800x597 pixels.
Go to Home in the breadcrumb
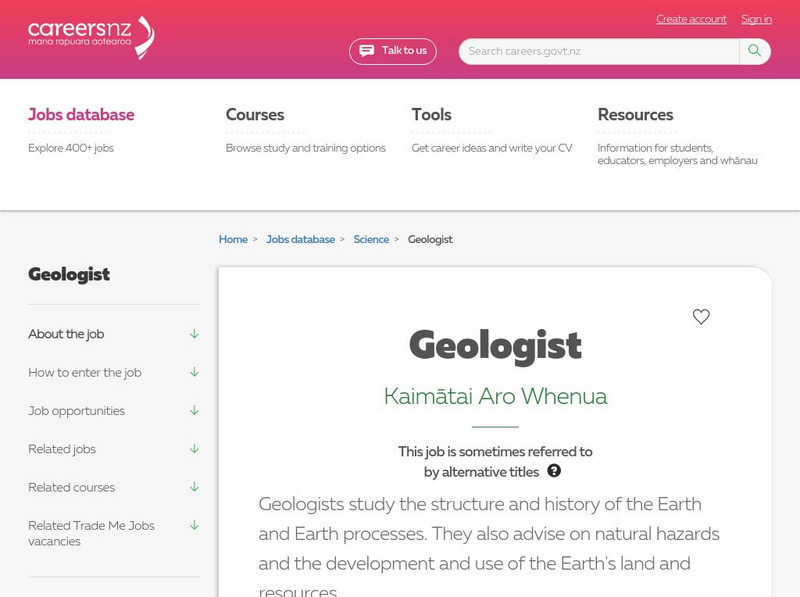(233, 240)
